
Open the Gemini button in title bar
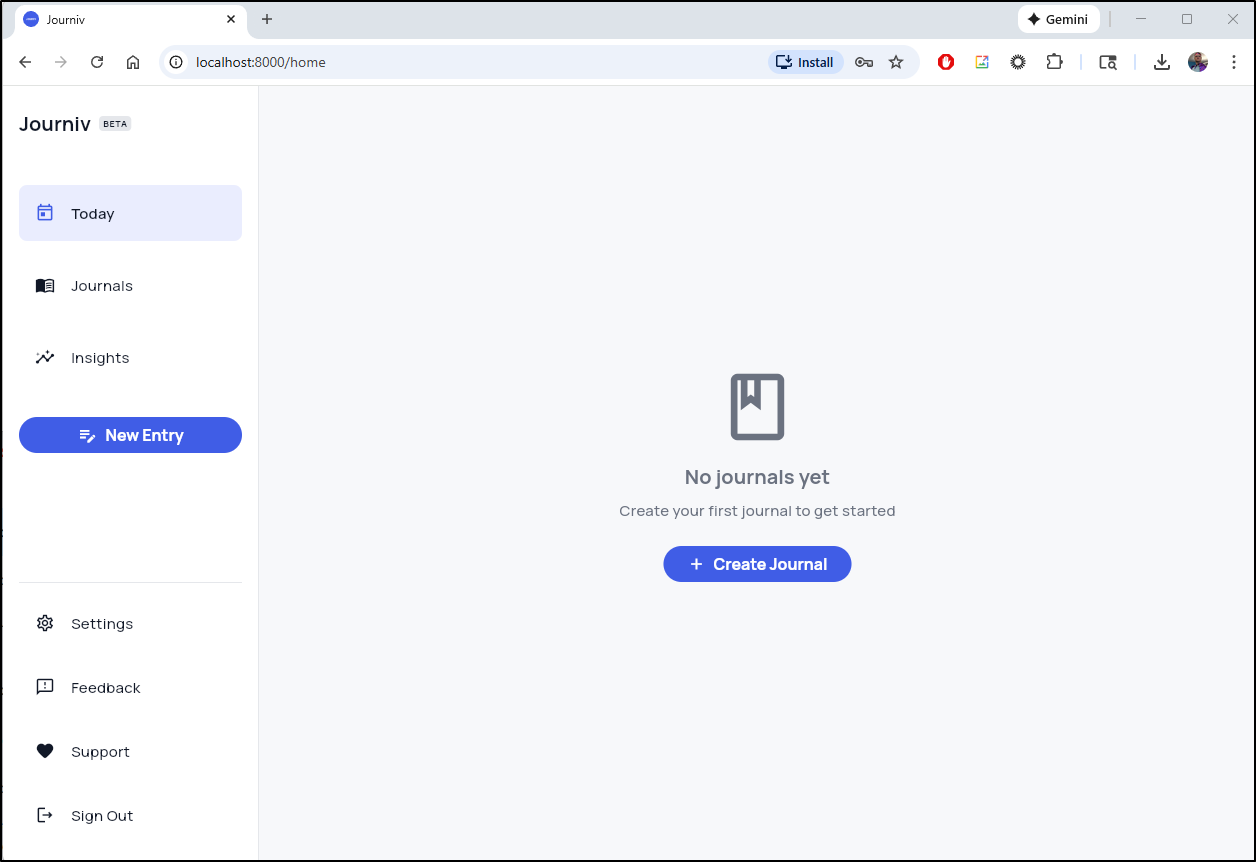point(1058,19)
